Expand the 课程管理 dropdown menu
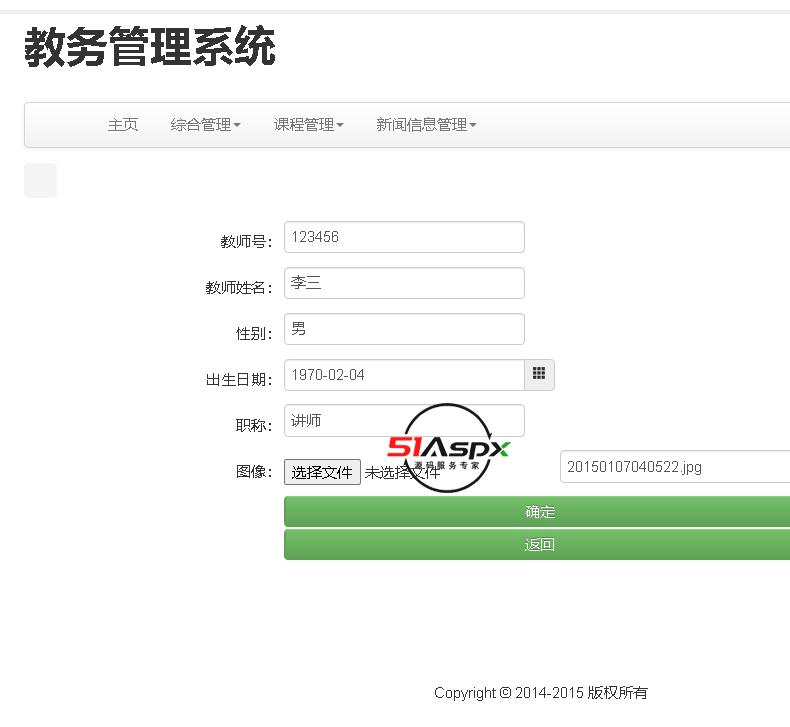Image resolution: width=790 pixels, height=727 pixels. coord(308,124)
